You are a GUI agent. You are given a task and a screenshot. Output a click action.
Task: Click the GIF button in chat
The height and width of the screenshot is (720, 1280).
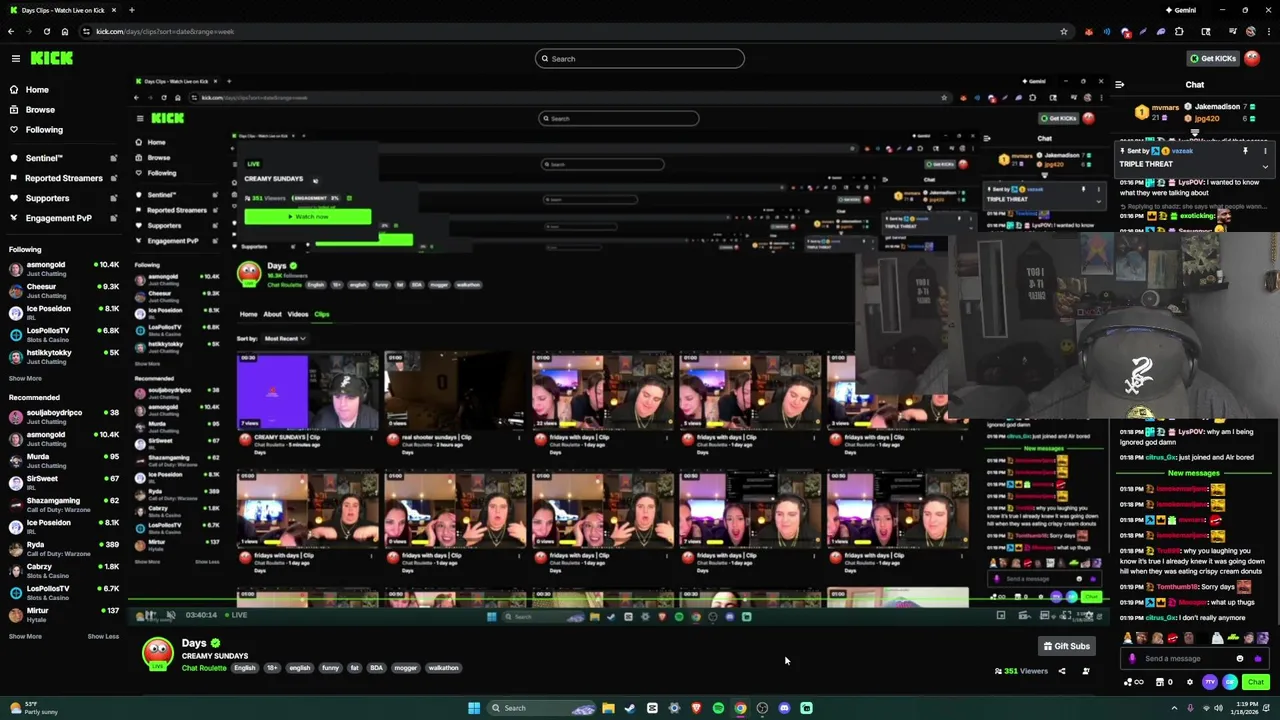click(1230, 682)
